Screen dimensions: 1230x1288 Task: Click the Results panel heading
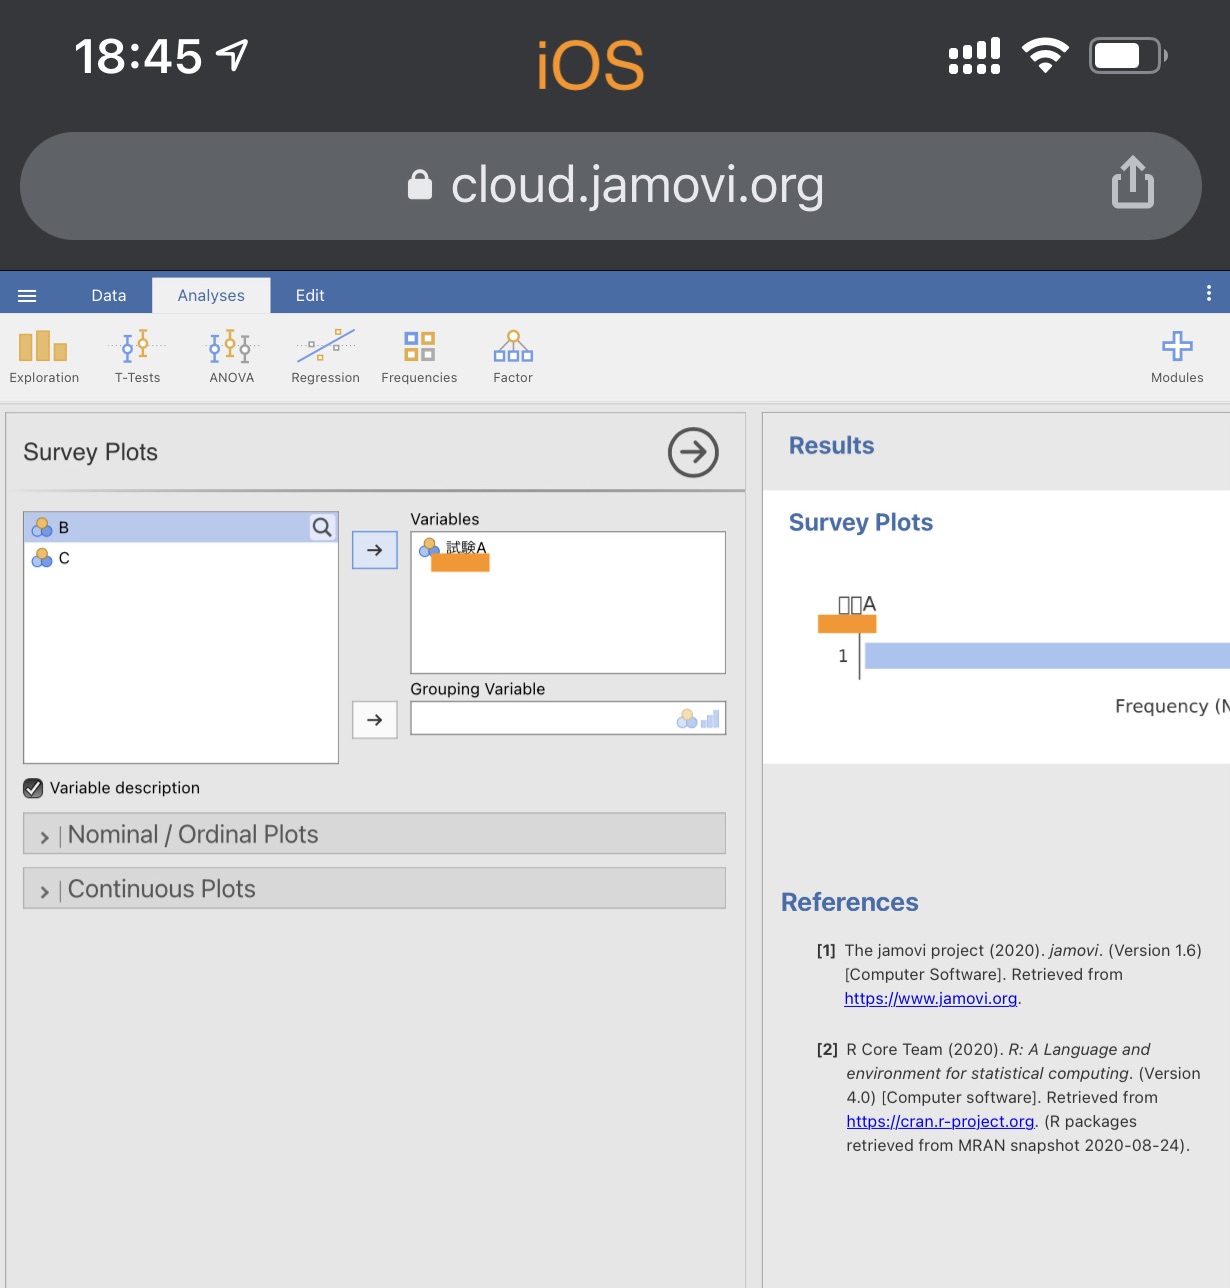[831, 445]
